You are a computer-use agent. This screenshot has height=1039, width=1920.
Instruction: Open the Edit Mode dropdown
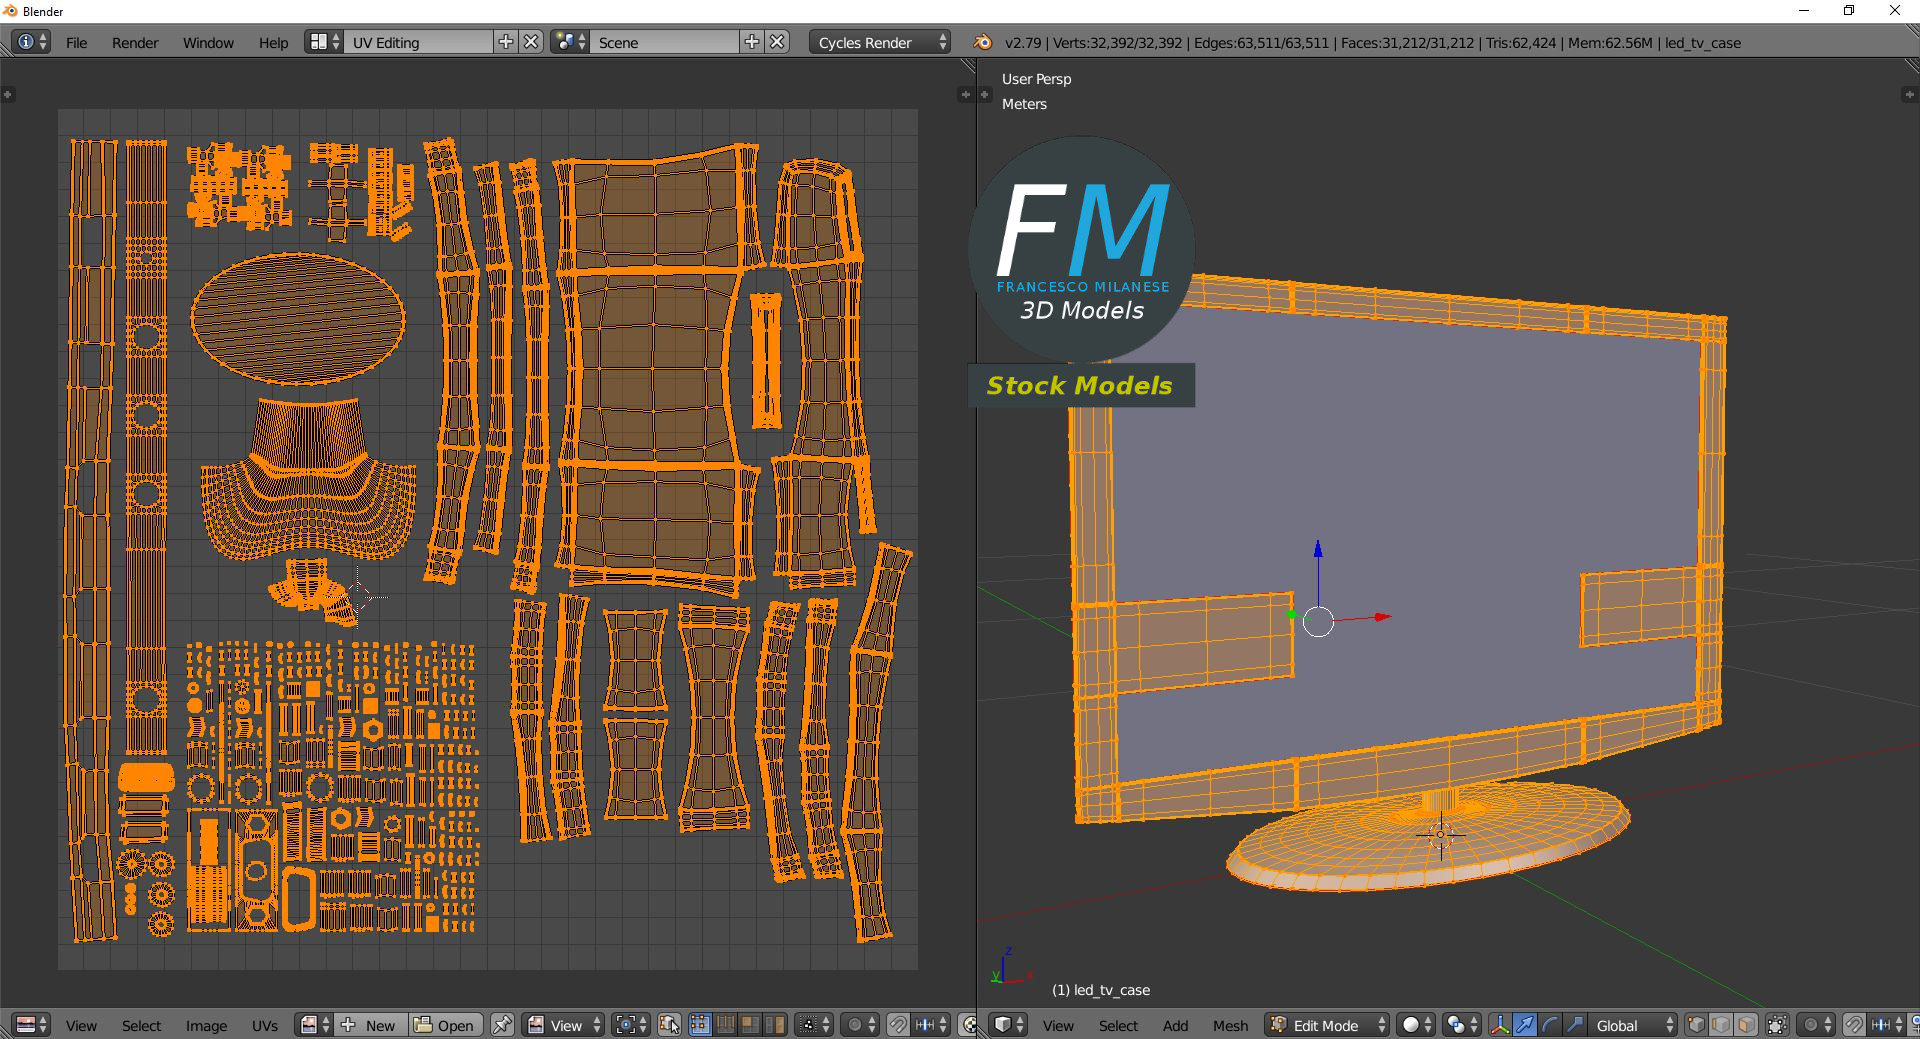coord(1327,1025)
